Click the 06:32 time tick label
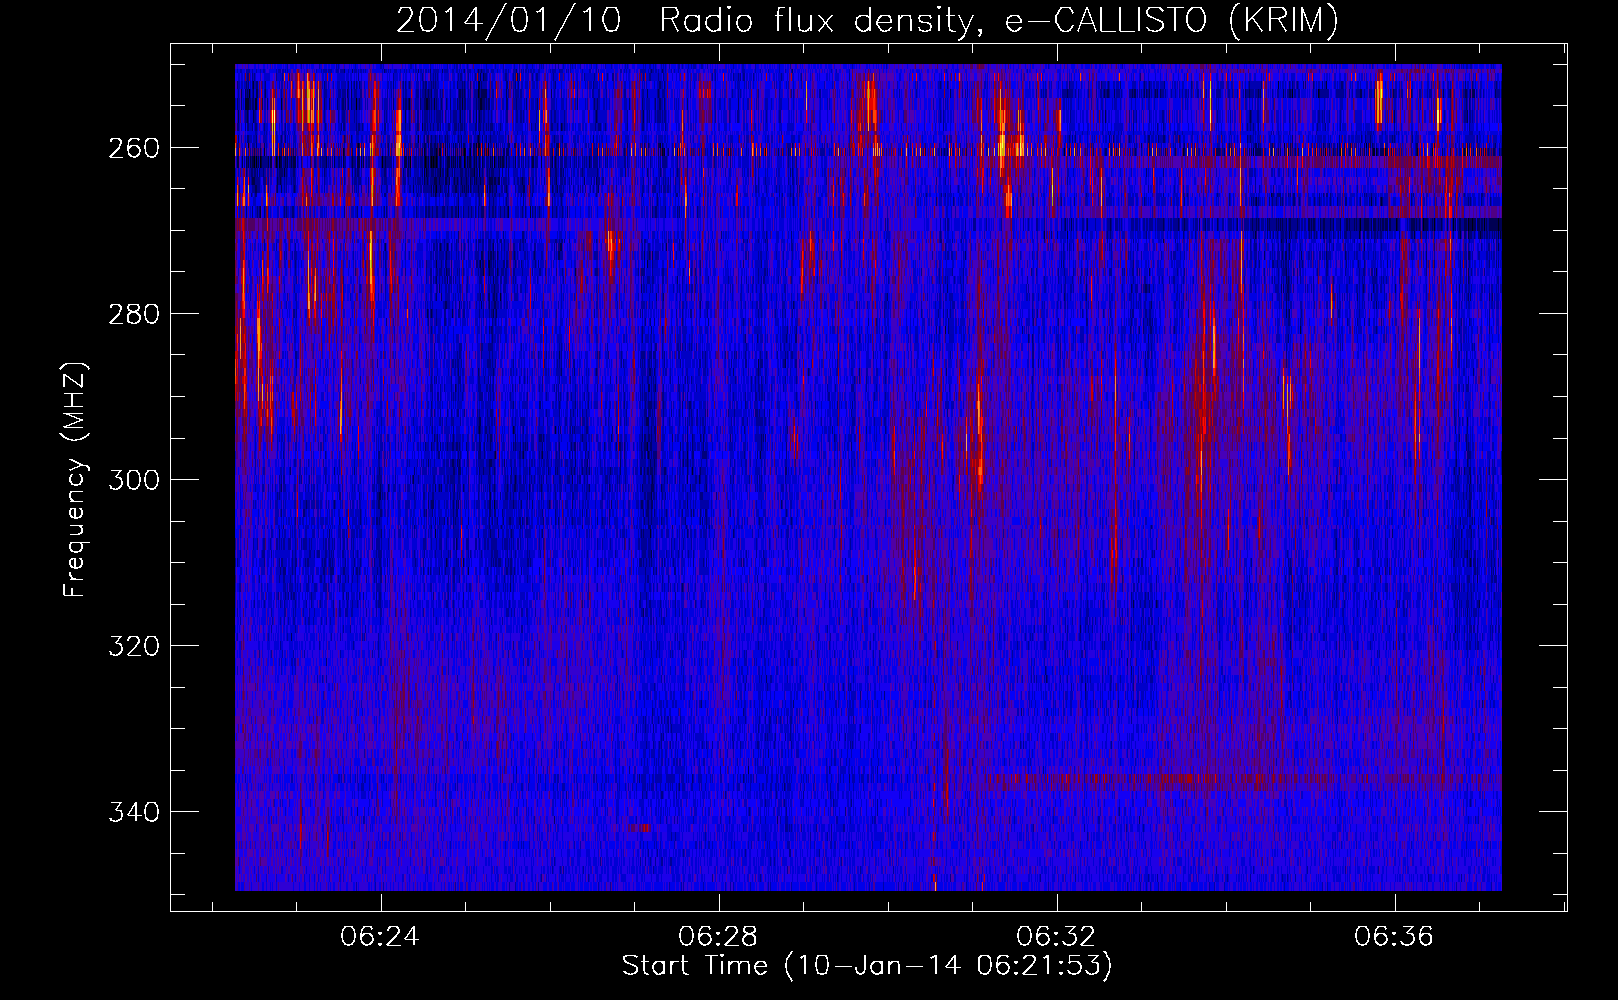 [1056, 937]
